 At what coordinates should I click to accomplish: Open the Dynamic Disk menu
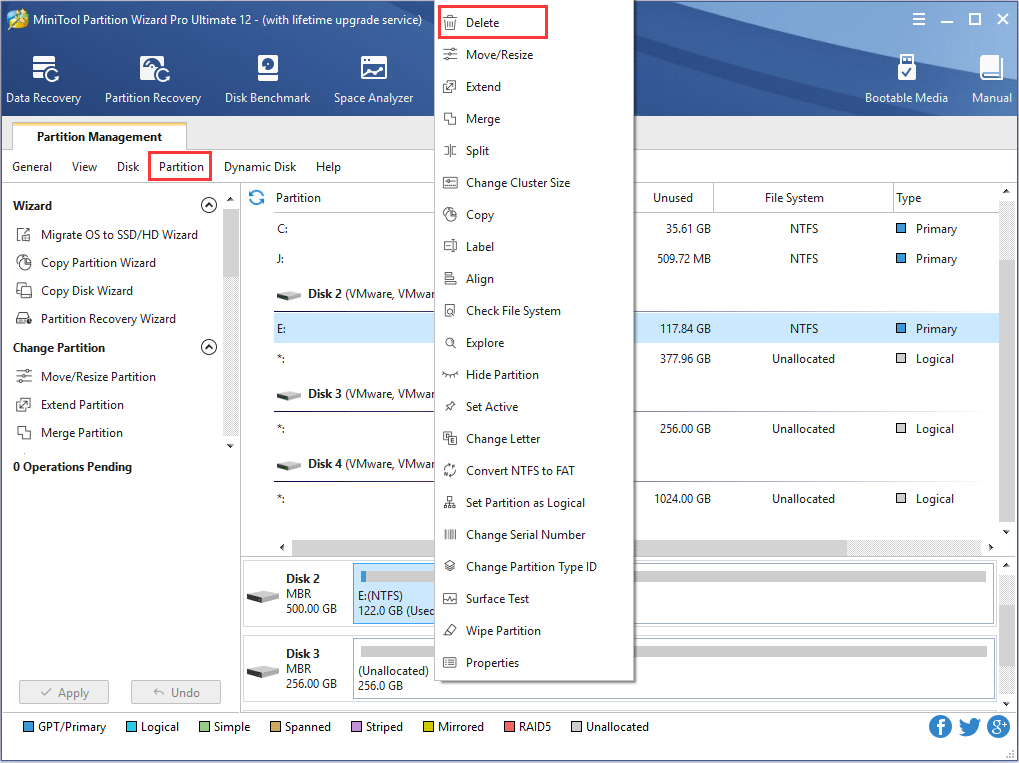[x=260, y=167]
